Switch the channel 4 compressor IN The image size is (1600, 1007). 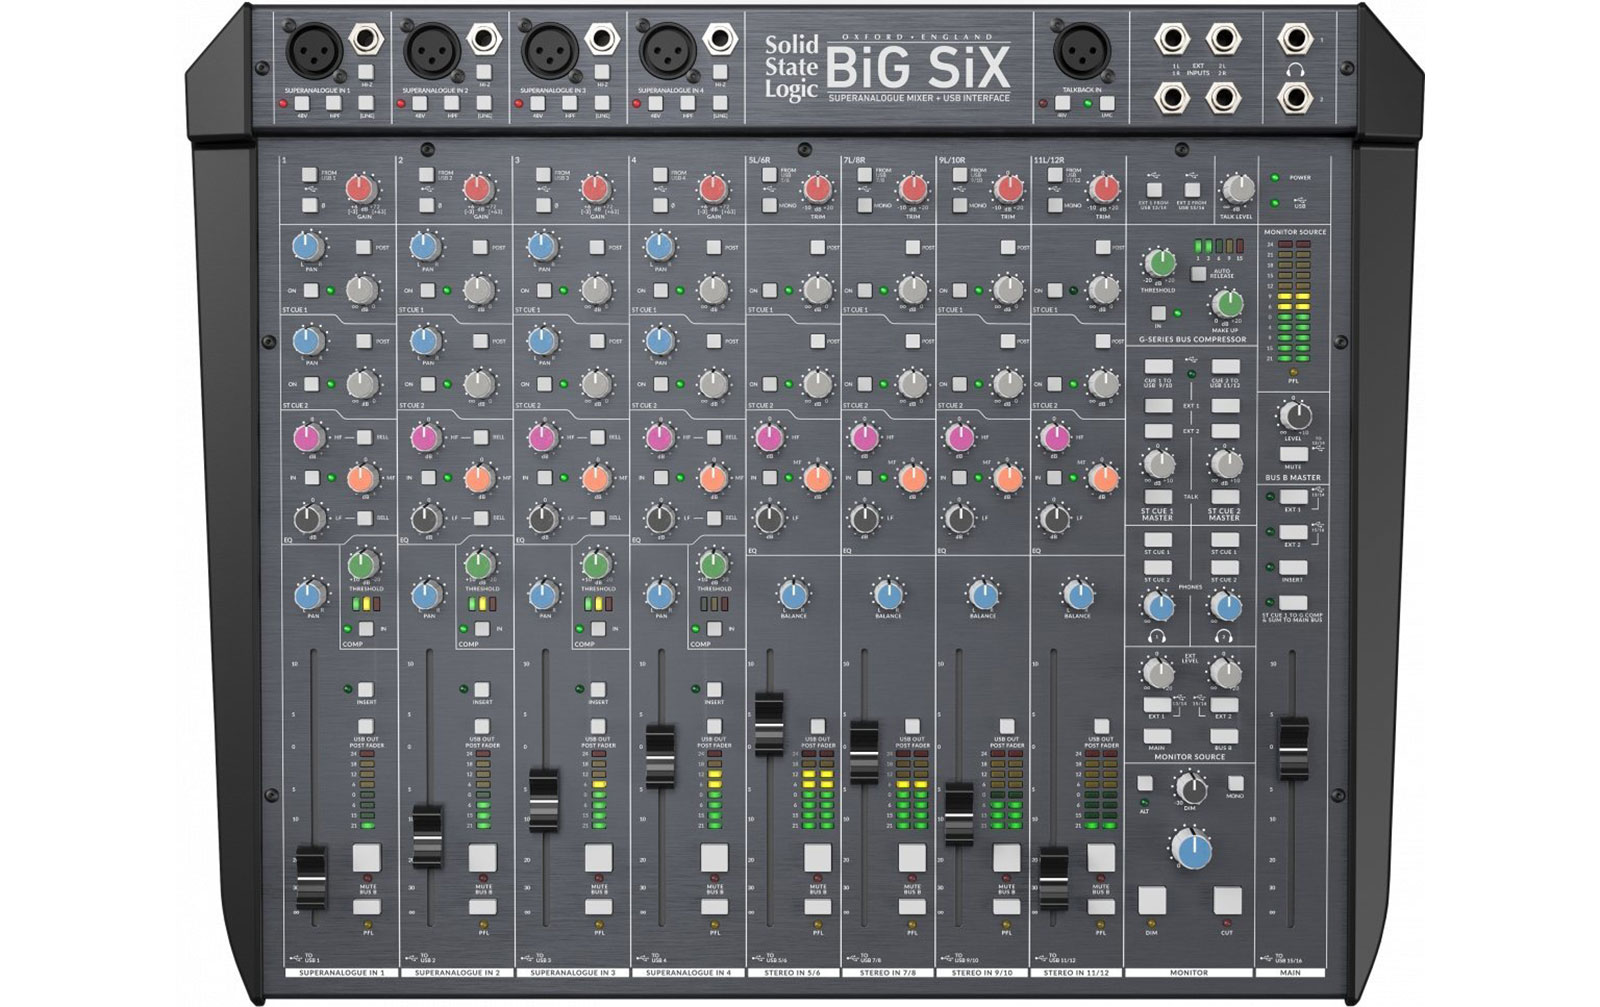(714, 629)
